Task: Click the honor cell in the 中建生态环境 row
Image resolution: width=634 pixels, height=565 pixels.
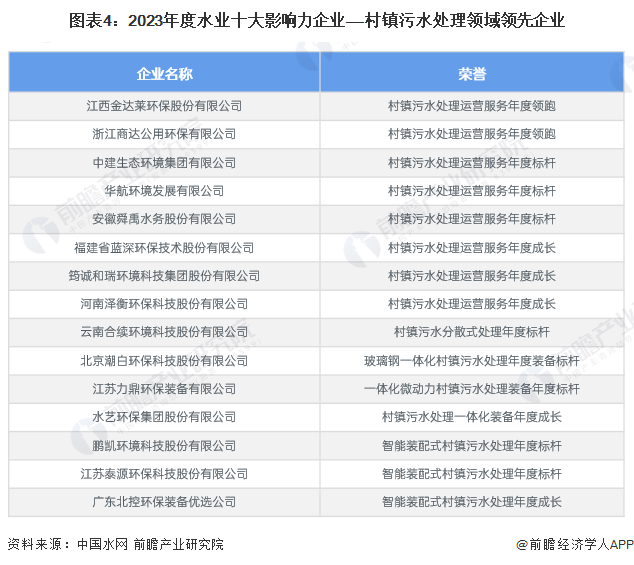Action: pos(472,163)
